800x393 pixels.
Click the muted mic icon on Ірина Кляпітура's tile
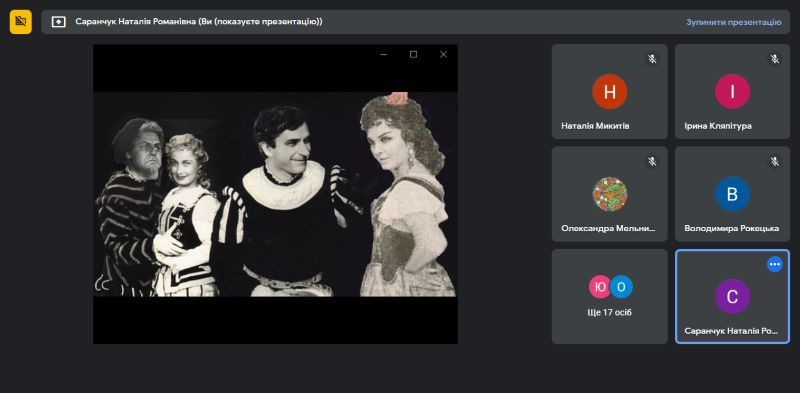tap(775, 59)
